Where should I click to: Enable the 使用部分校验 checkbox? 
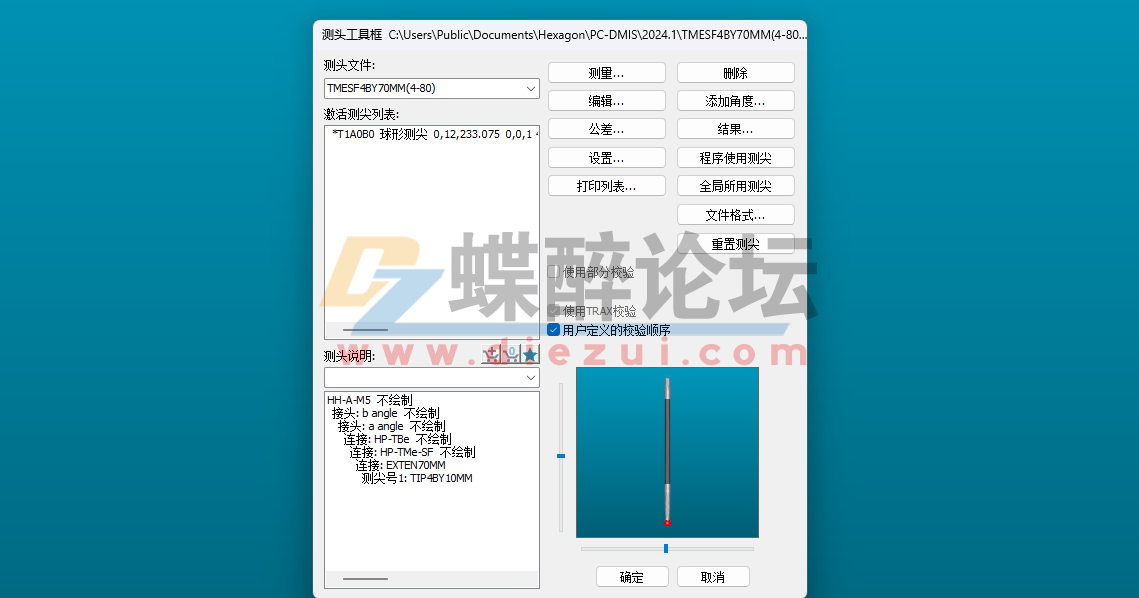552,270
